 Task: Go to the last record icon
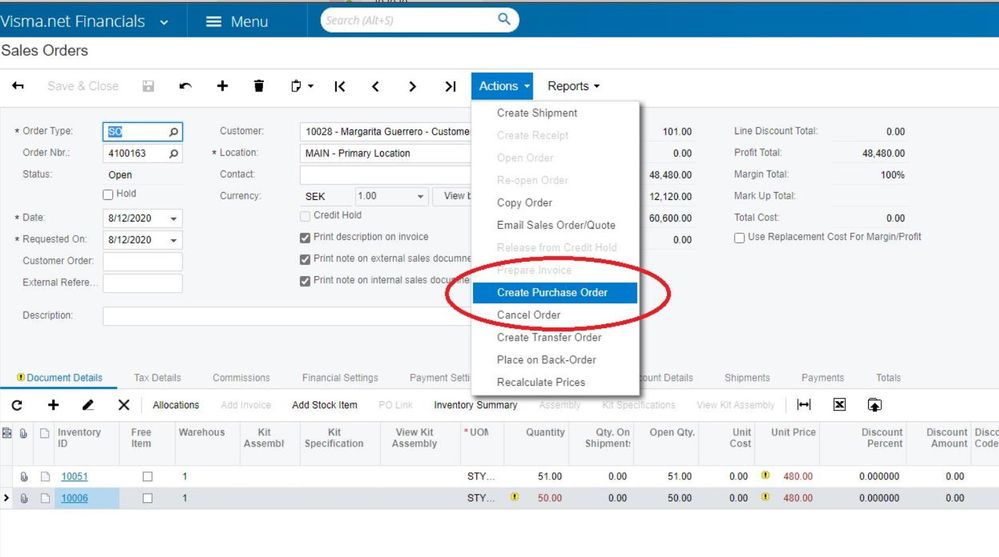450,86
